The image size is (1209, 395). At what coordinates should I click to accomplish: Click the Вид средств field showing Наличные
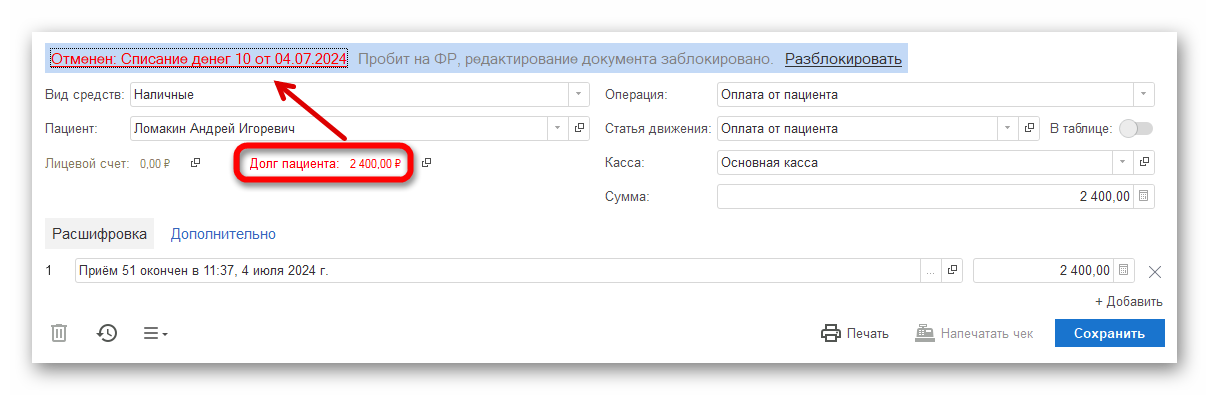tap(350, 95)
